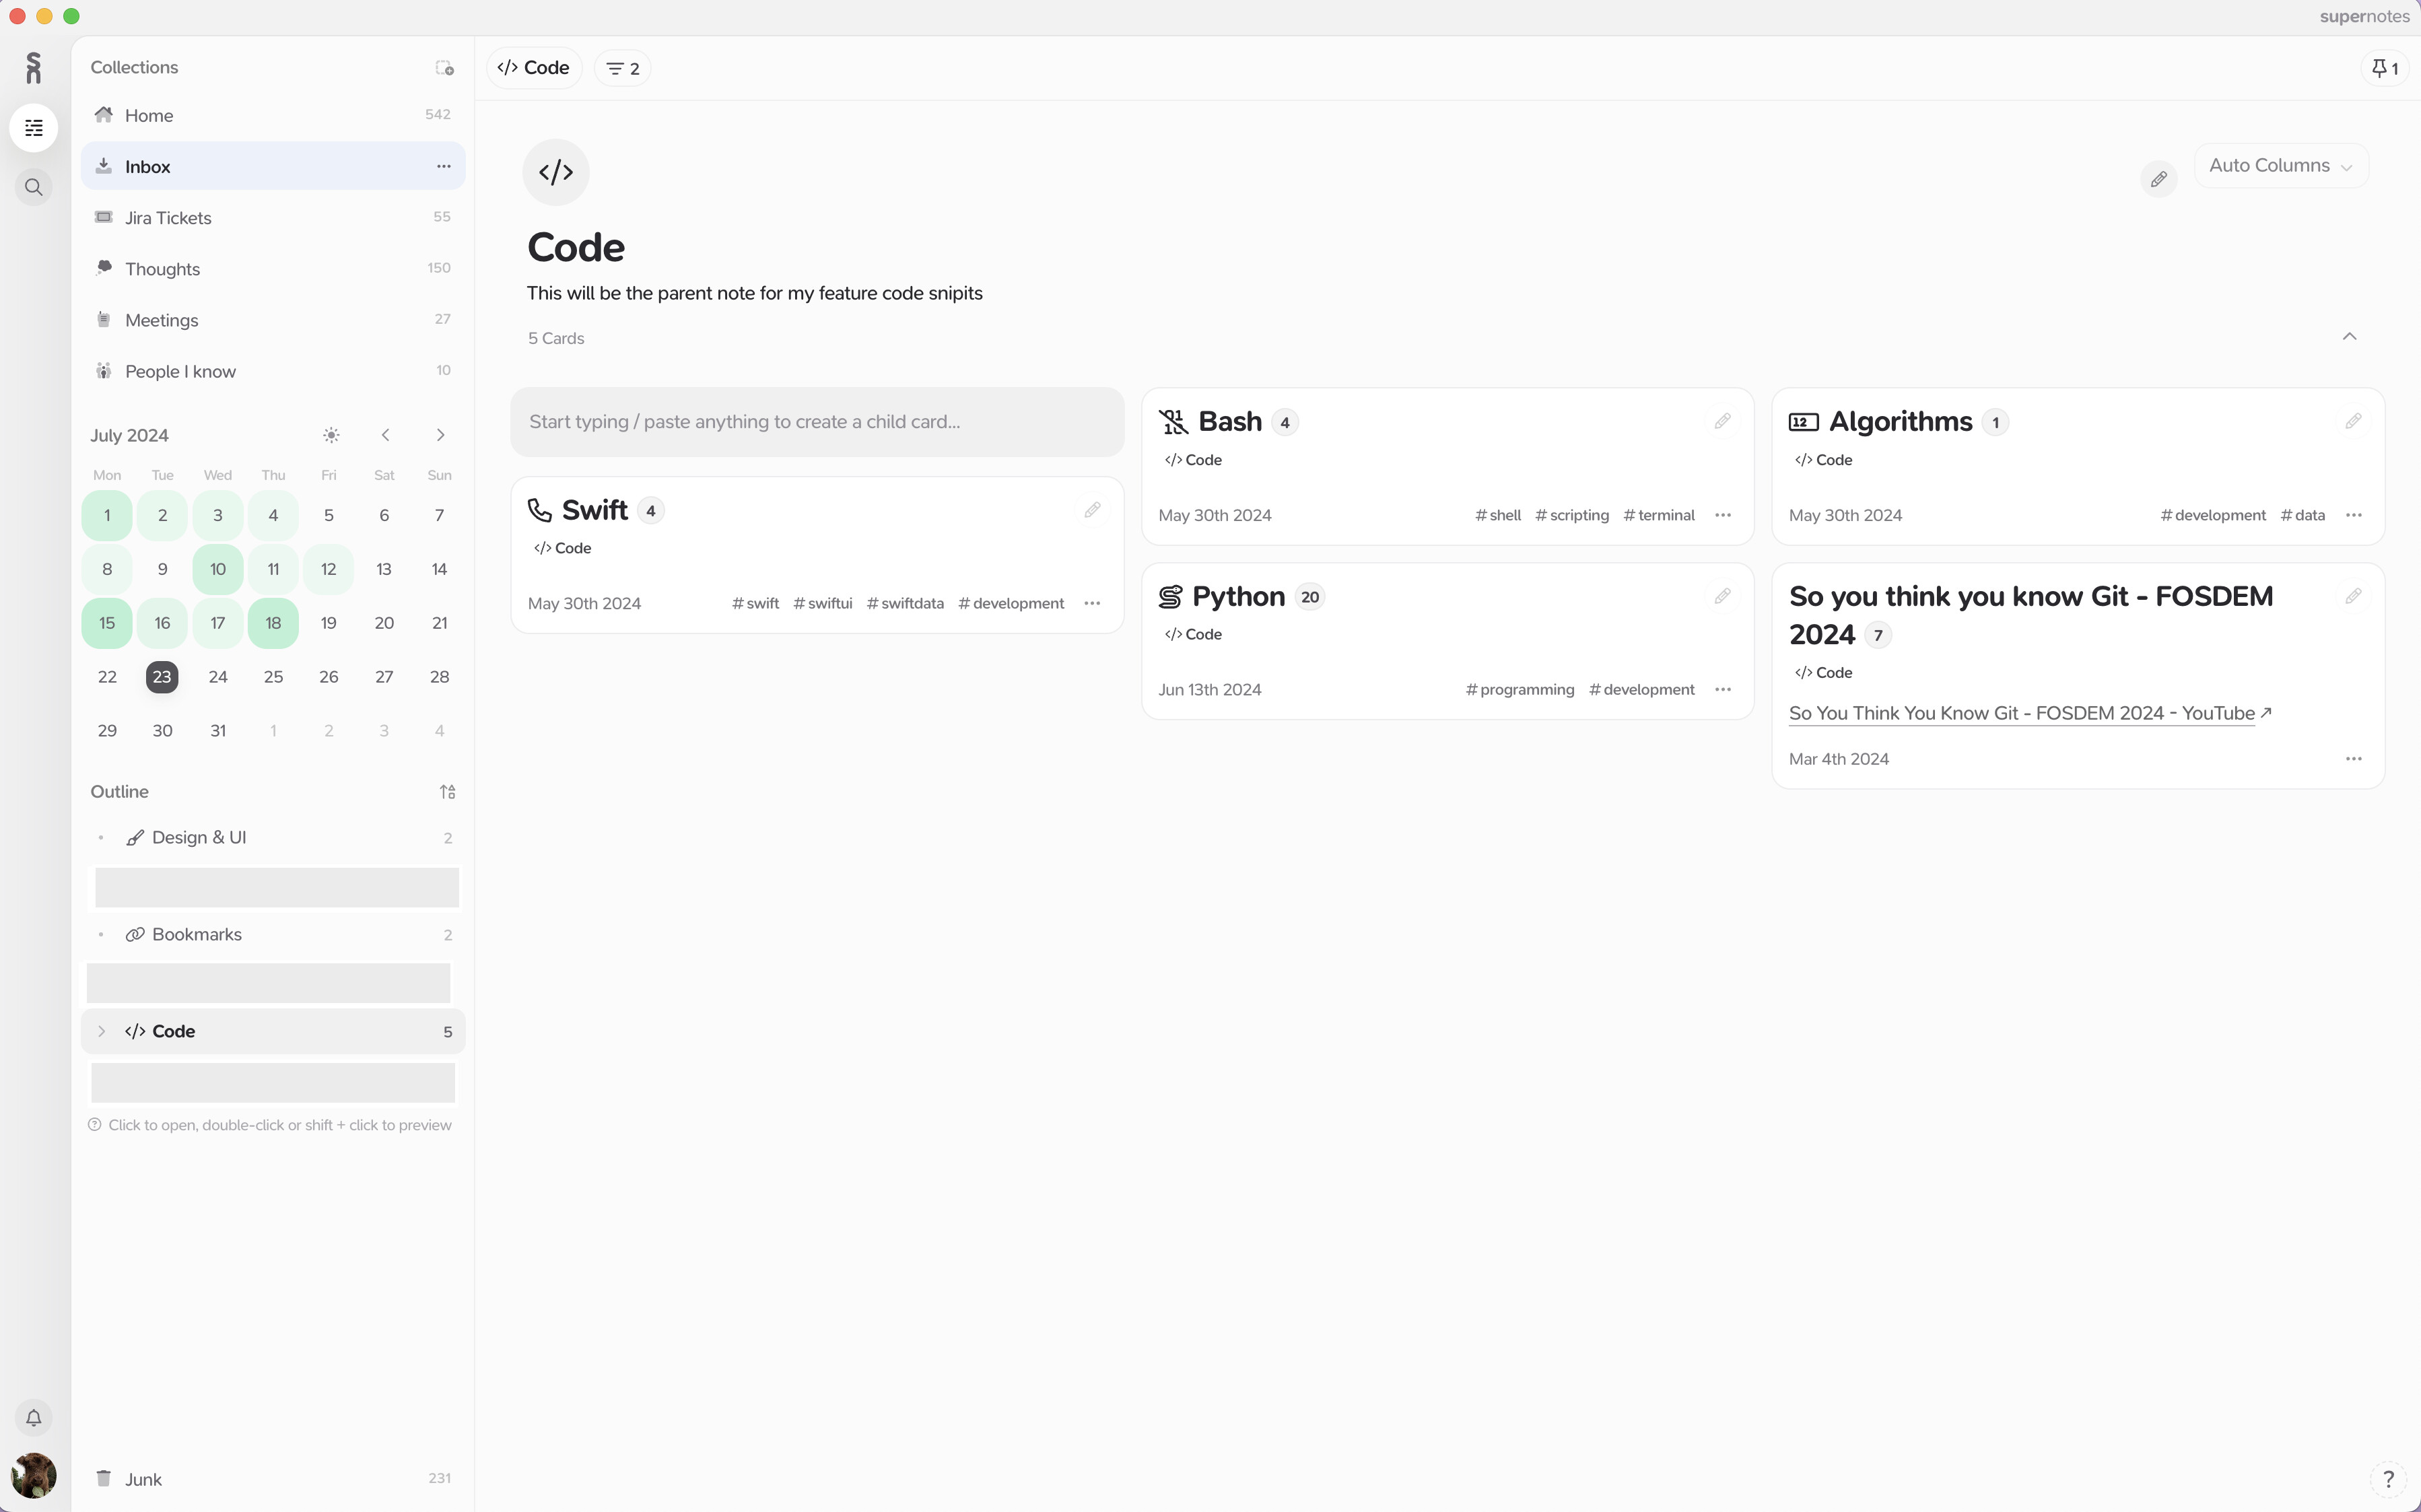Click the #programming tag on Python card
This screenshot has width=2421, height=1512.
pyautogui.click(x=1519, y=689)
